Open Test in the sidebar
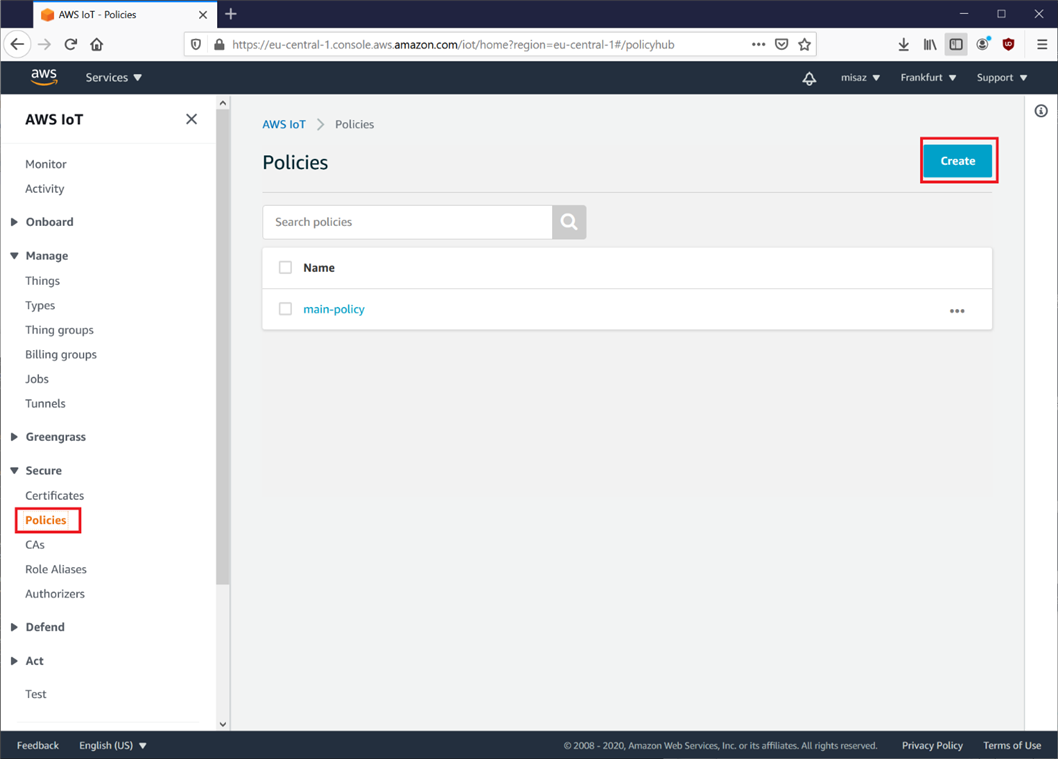The width and height of the screenshot is (1058, 759). (36, 694)
